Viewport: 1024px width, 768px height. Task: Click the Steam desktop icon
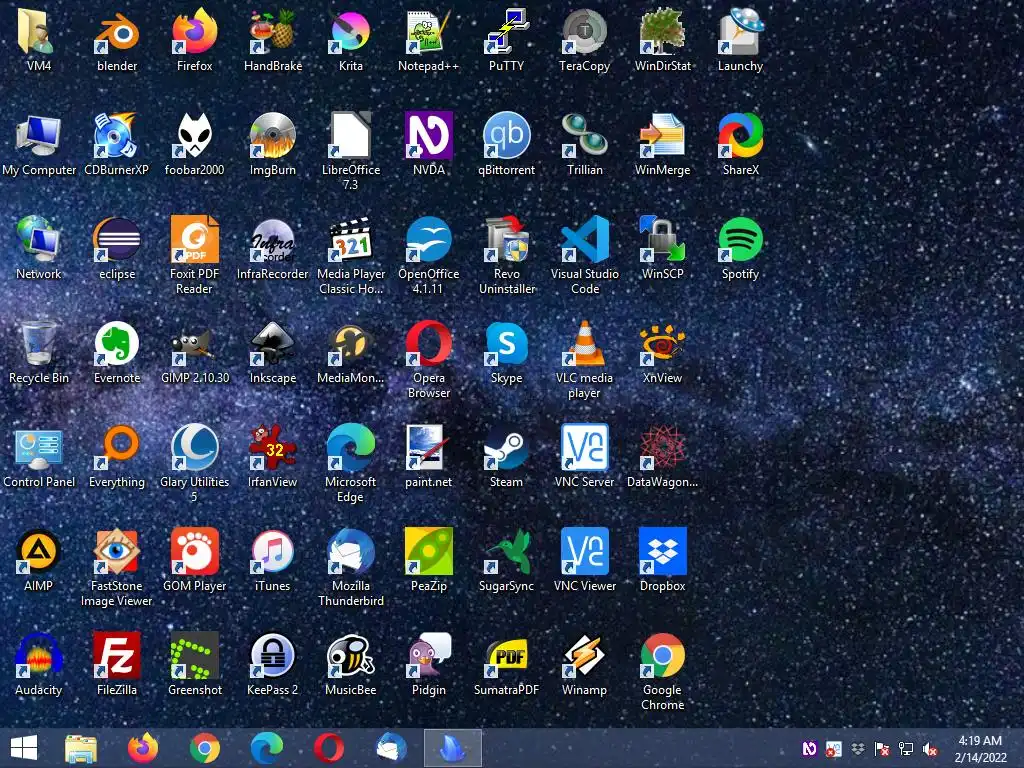click(x=506, y=448)
